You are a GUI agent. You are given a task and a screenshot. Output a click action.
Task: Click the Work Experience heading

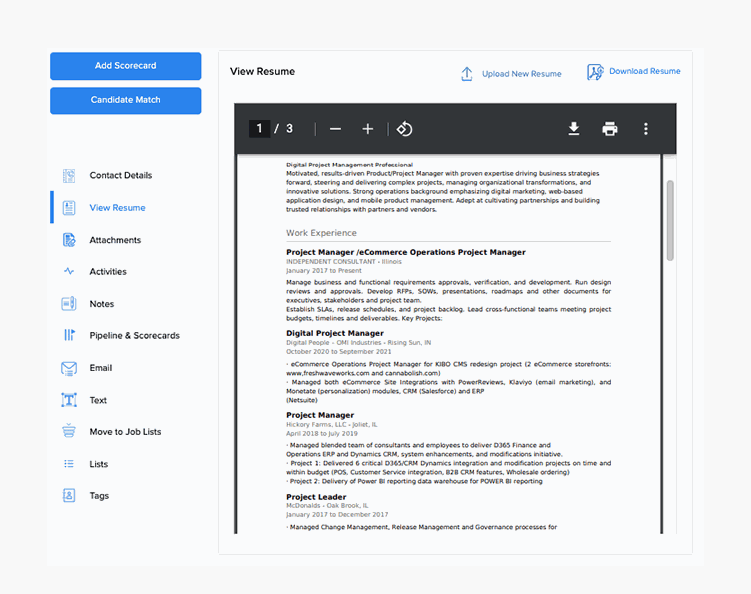[x=321, y=233]
